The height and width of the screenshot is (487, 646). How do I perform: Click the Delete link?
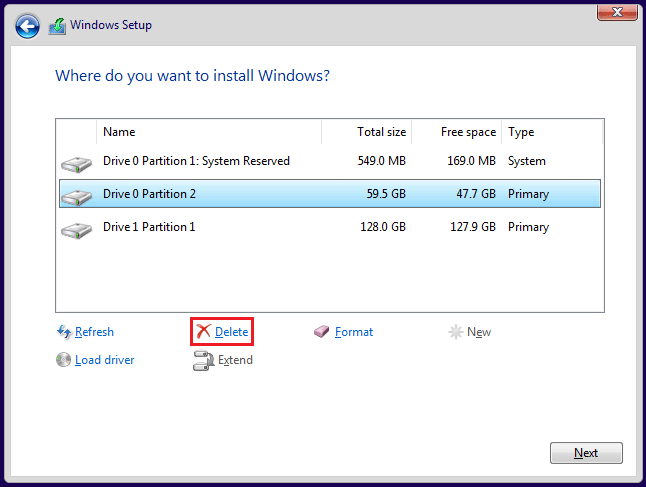click(x=232, y=332)
